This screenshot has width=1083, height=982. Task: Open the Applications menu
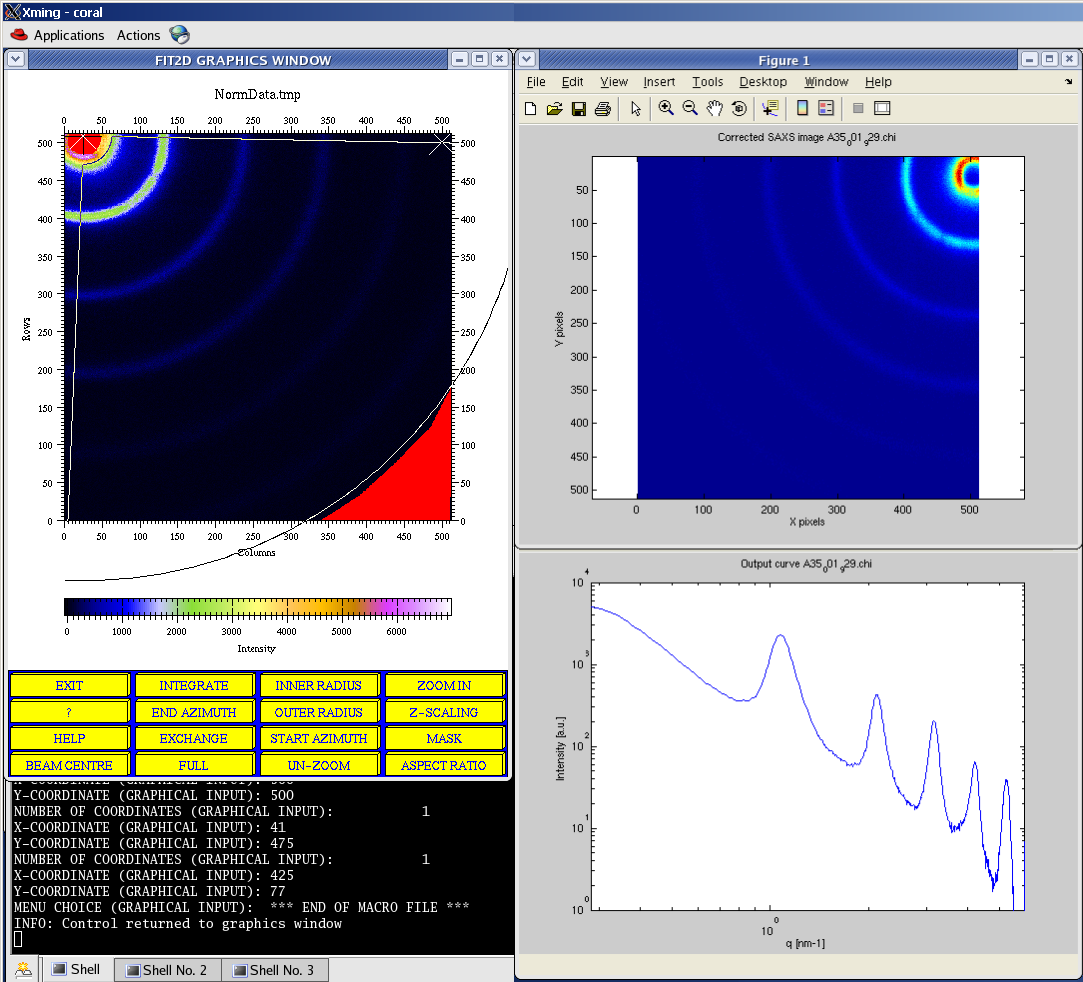pyautogui.click(x=68, y=35)
